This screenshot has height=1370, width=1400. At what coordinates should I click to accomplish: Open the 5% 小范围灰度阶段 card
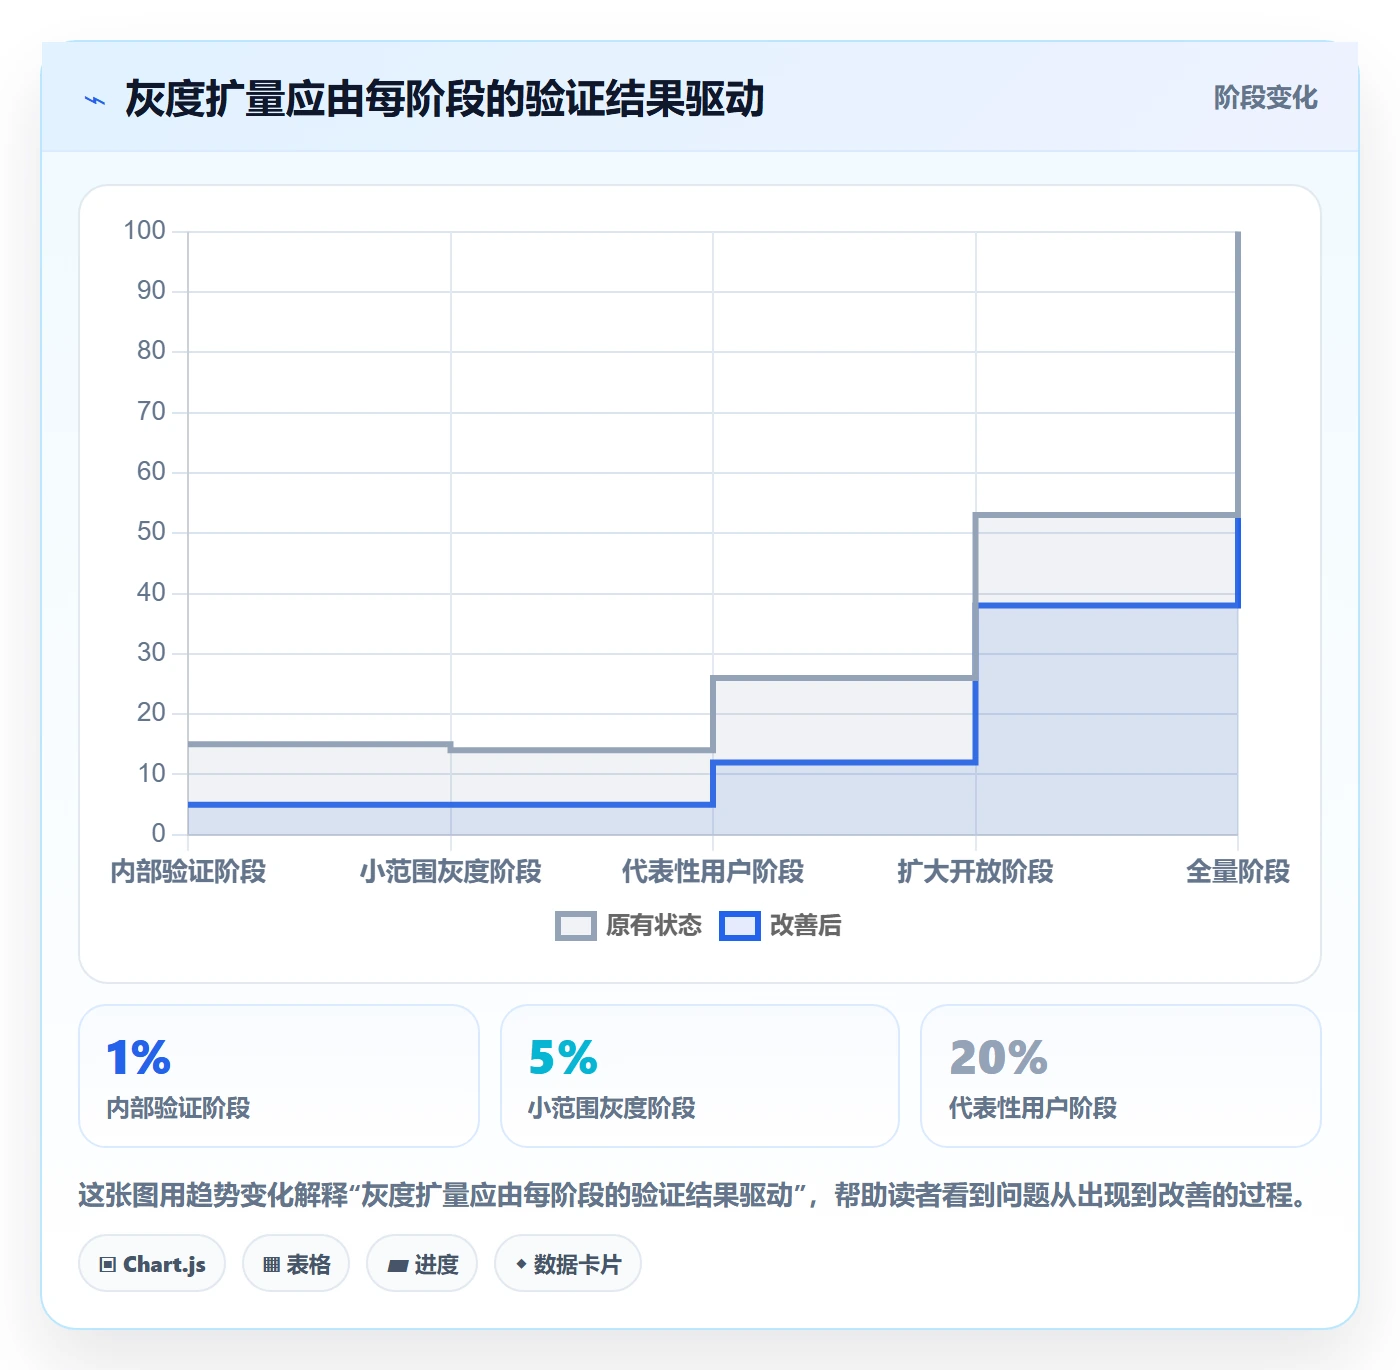(x=700, y=1076)
